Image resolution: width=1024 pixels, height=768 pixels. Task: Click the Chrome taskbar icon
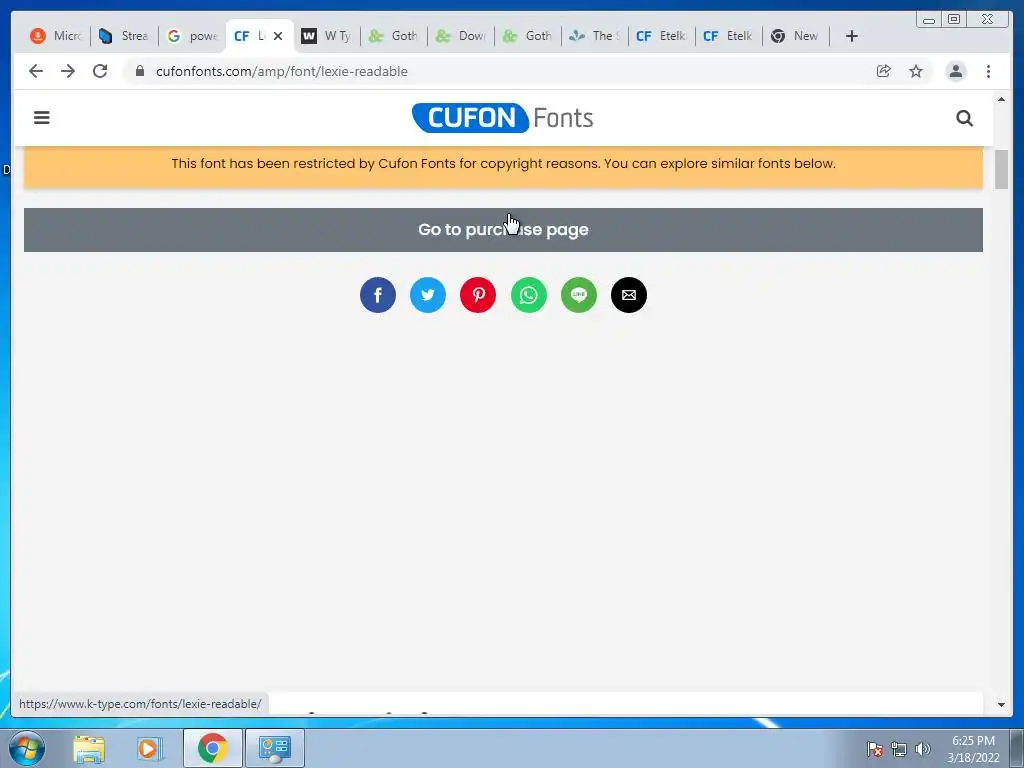click(x=213, y=748)
